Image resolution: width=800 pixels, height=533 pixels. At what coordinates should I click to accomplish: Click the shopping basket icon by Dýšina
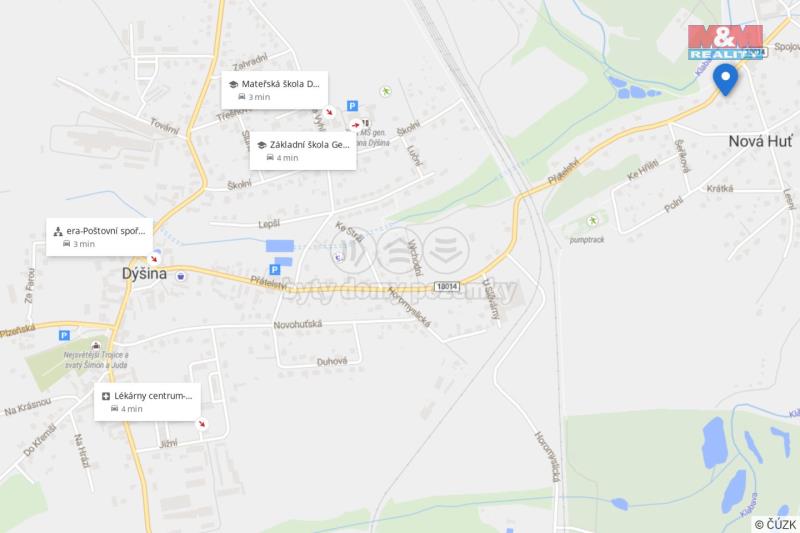(180, 276)
